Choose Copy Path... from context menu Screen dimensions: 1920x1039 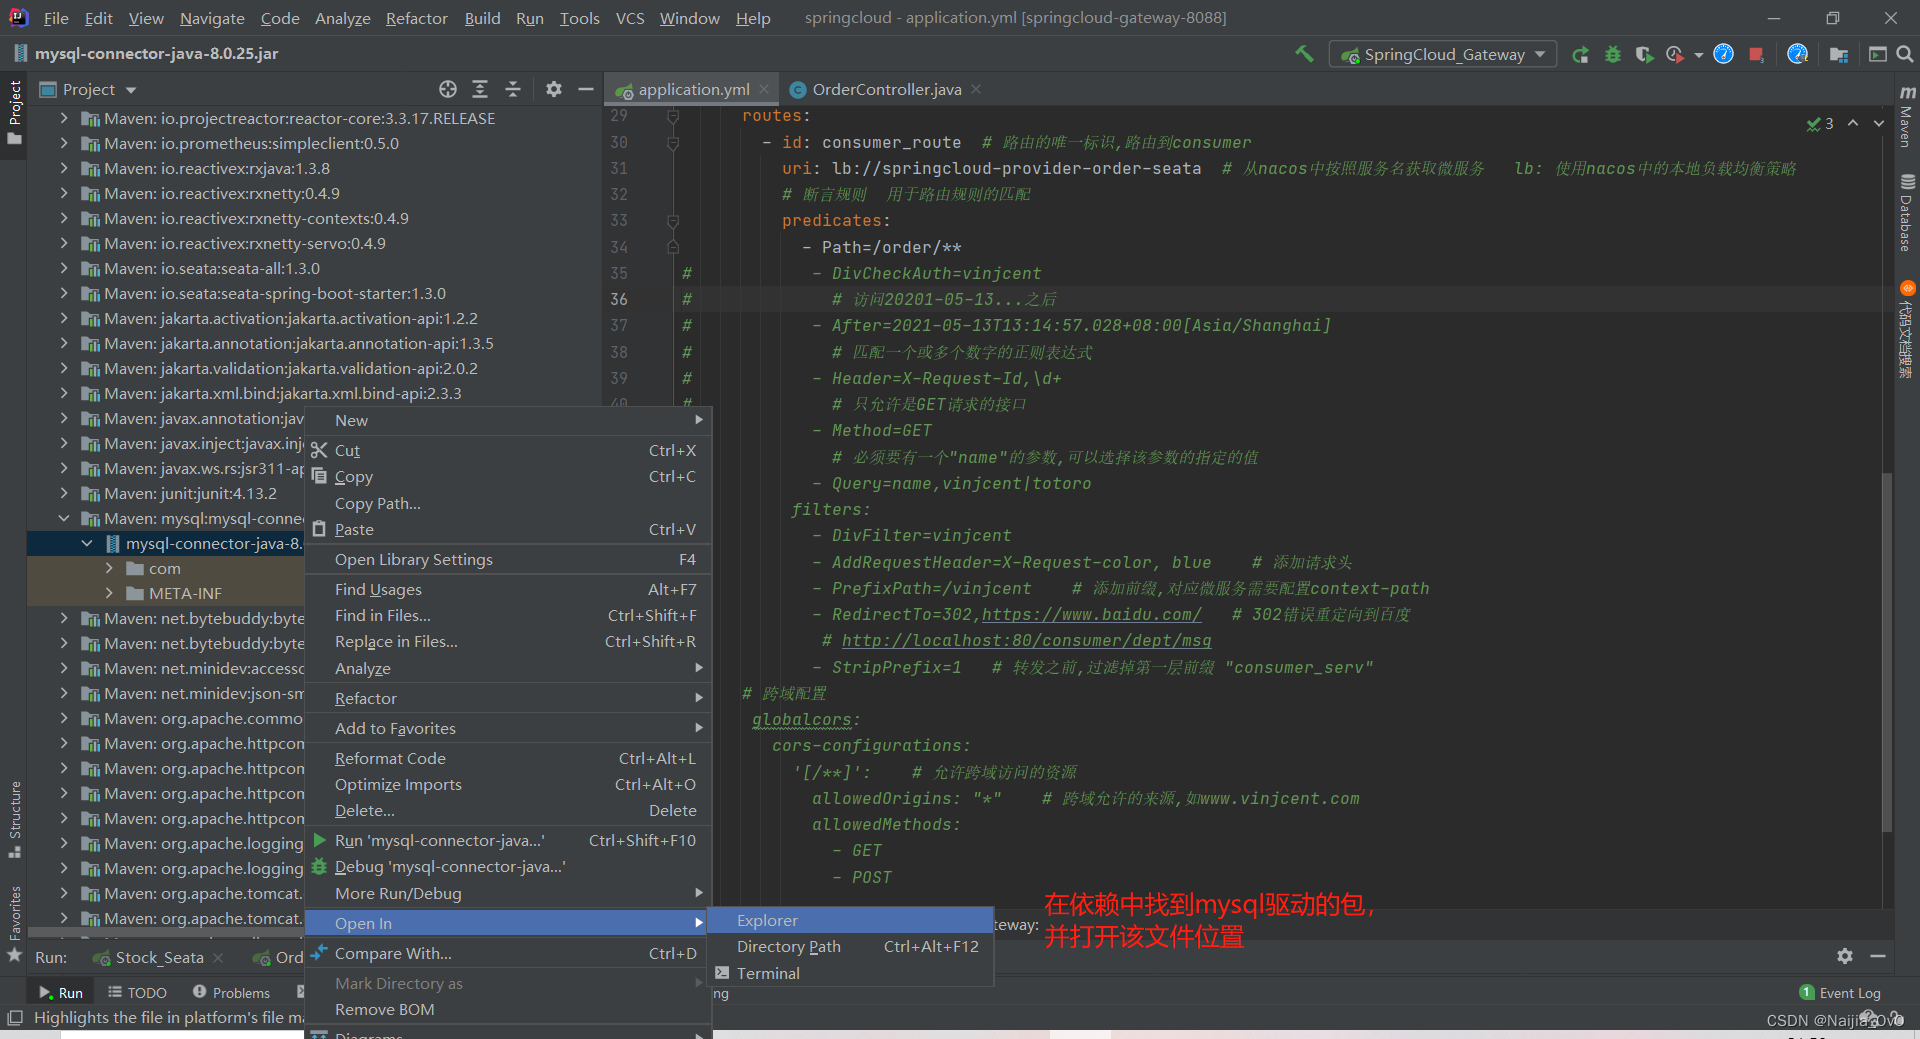click(508, 503)
